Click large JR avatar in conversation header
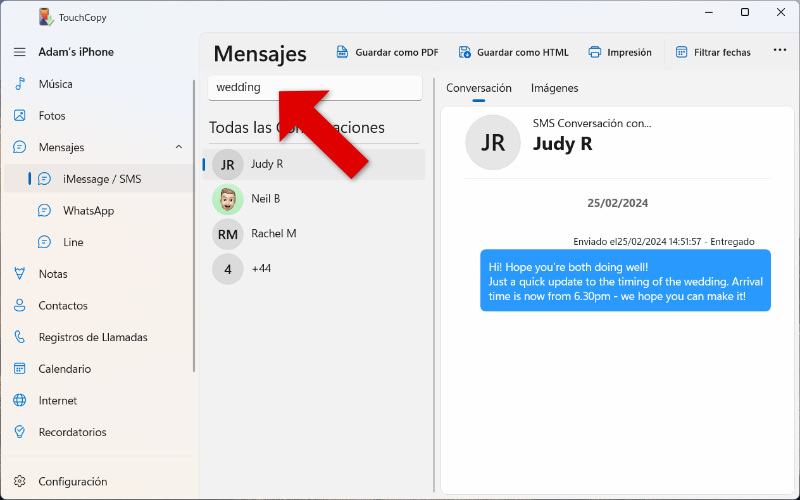 pos(493,142)
